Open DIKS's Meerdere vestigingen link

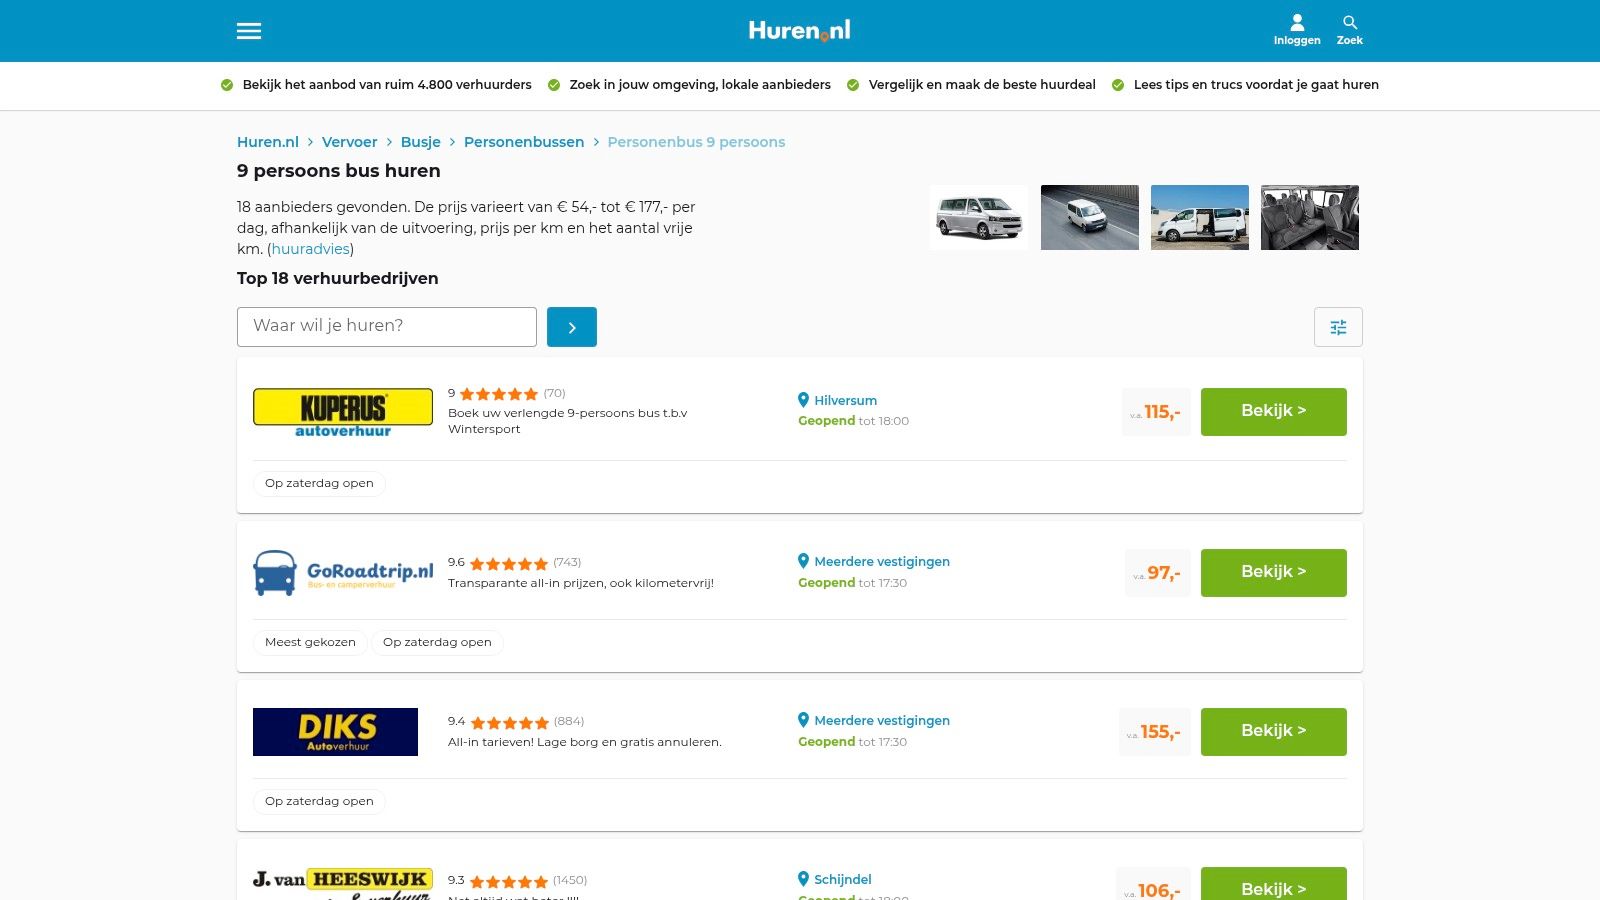click(882, 721)
